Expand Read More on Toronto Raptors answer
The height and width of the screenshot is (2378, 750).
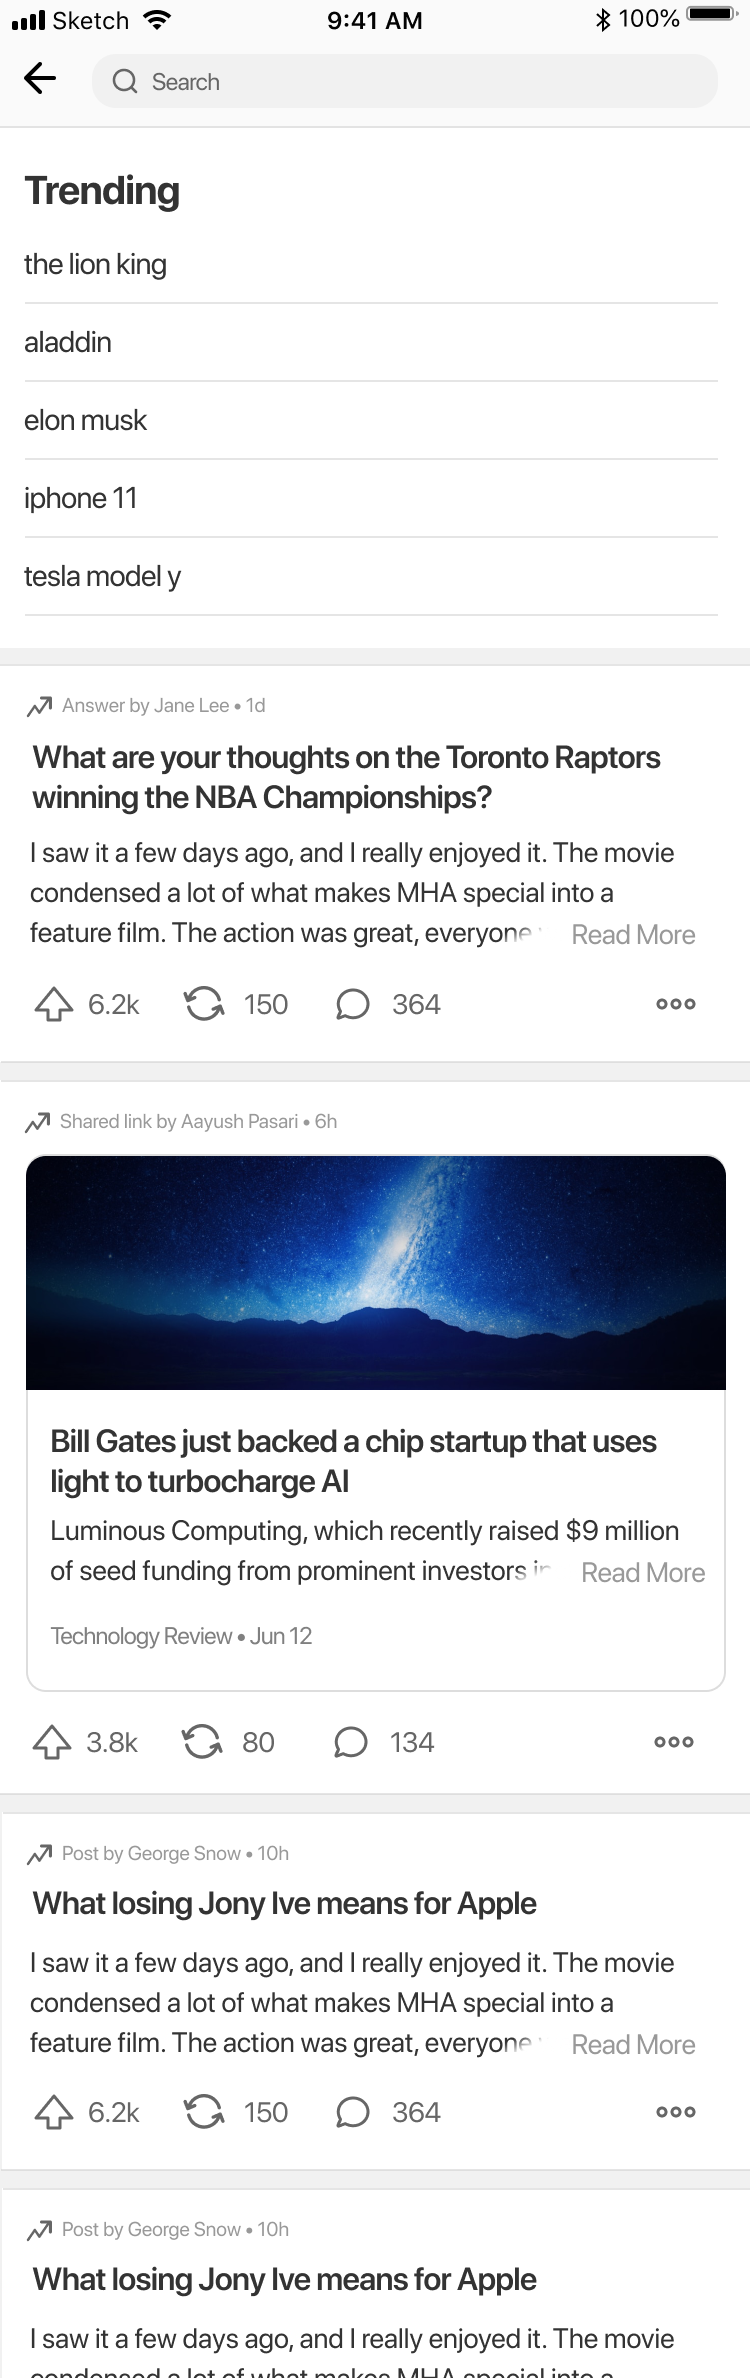pyautogui.click(x=633, y=935)
